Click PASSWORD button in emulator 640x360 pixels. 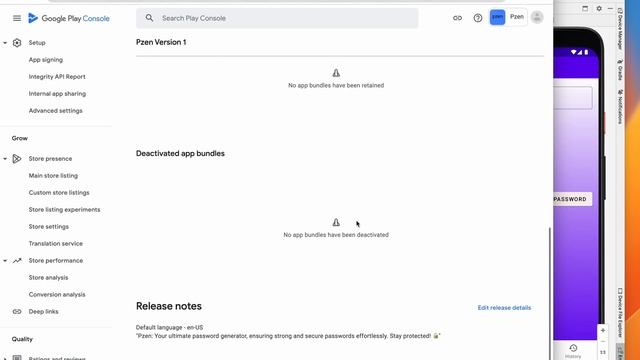(x=572, y=199)
